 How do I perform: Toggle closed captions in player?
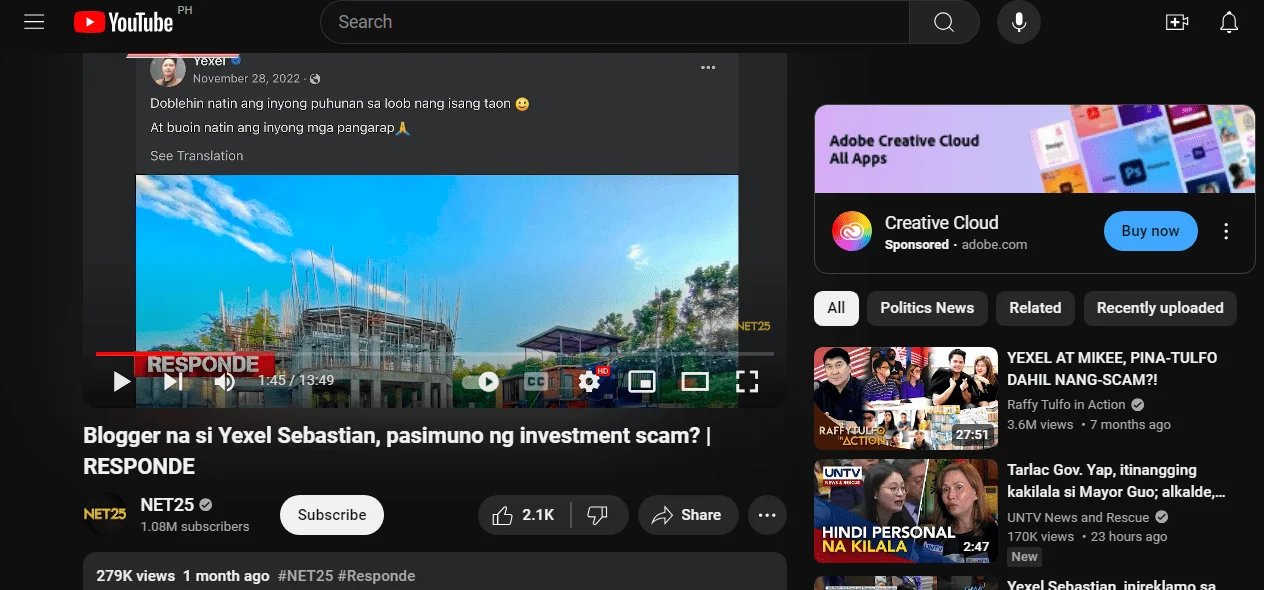[x=536, y=381]
